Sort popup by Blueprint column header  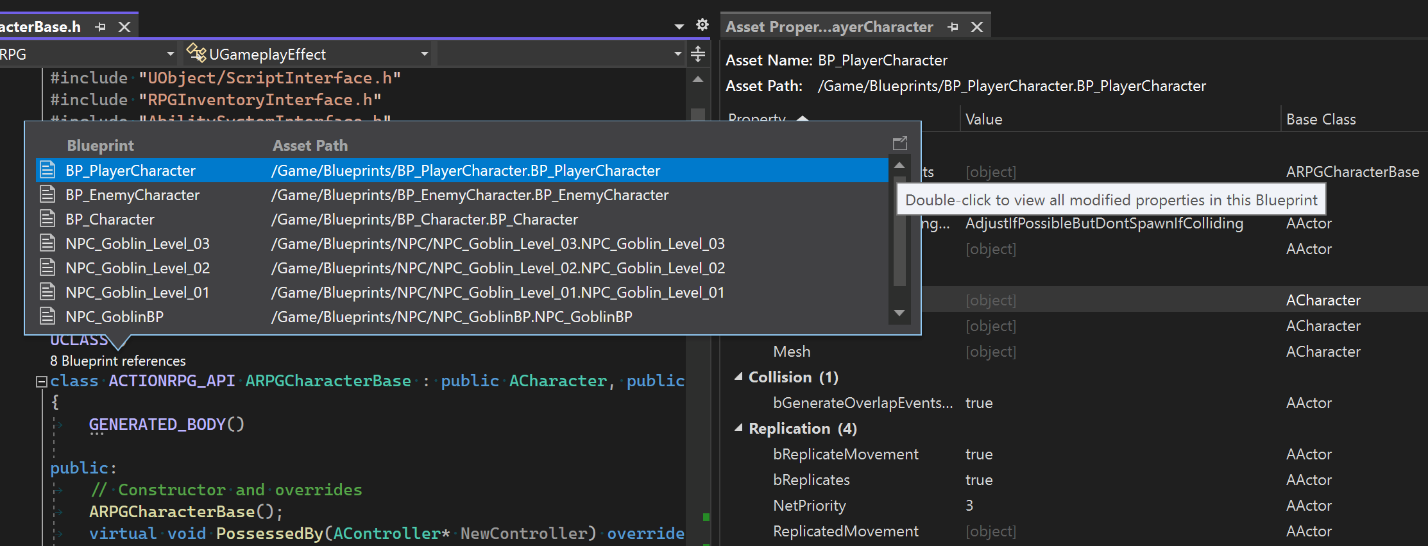100,146
